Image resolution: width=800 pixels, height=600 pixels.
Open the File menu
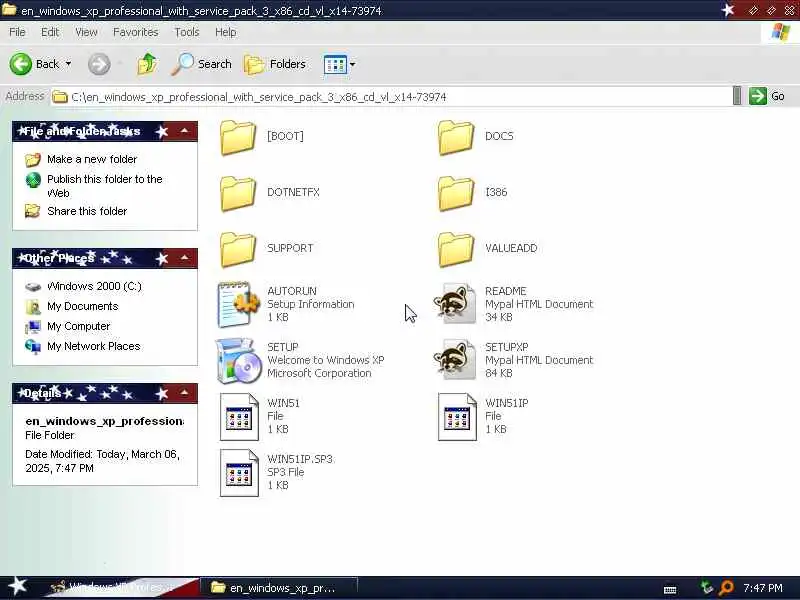point(17,32)
